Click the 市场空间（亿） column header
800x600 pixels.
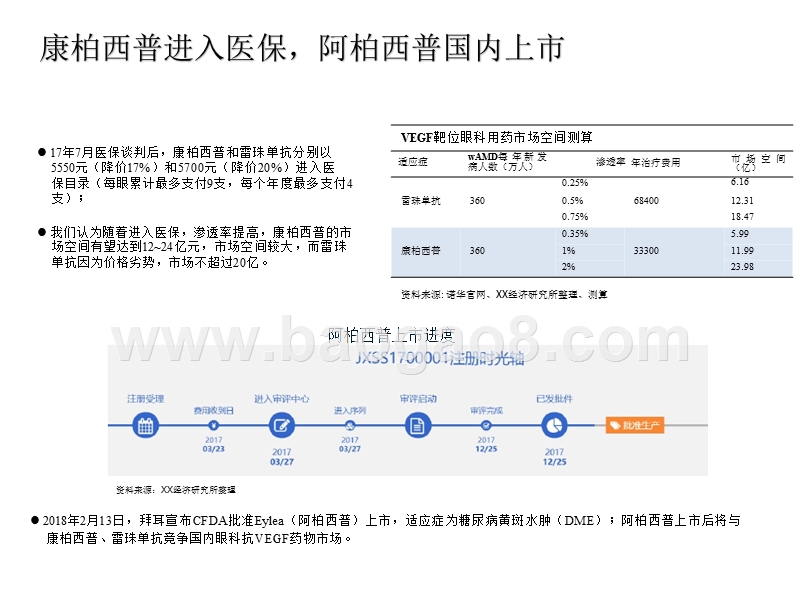pyautogui.click(x=758, y=162)
